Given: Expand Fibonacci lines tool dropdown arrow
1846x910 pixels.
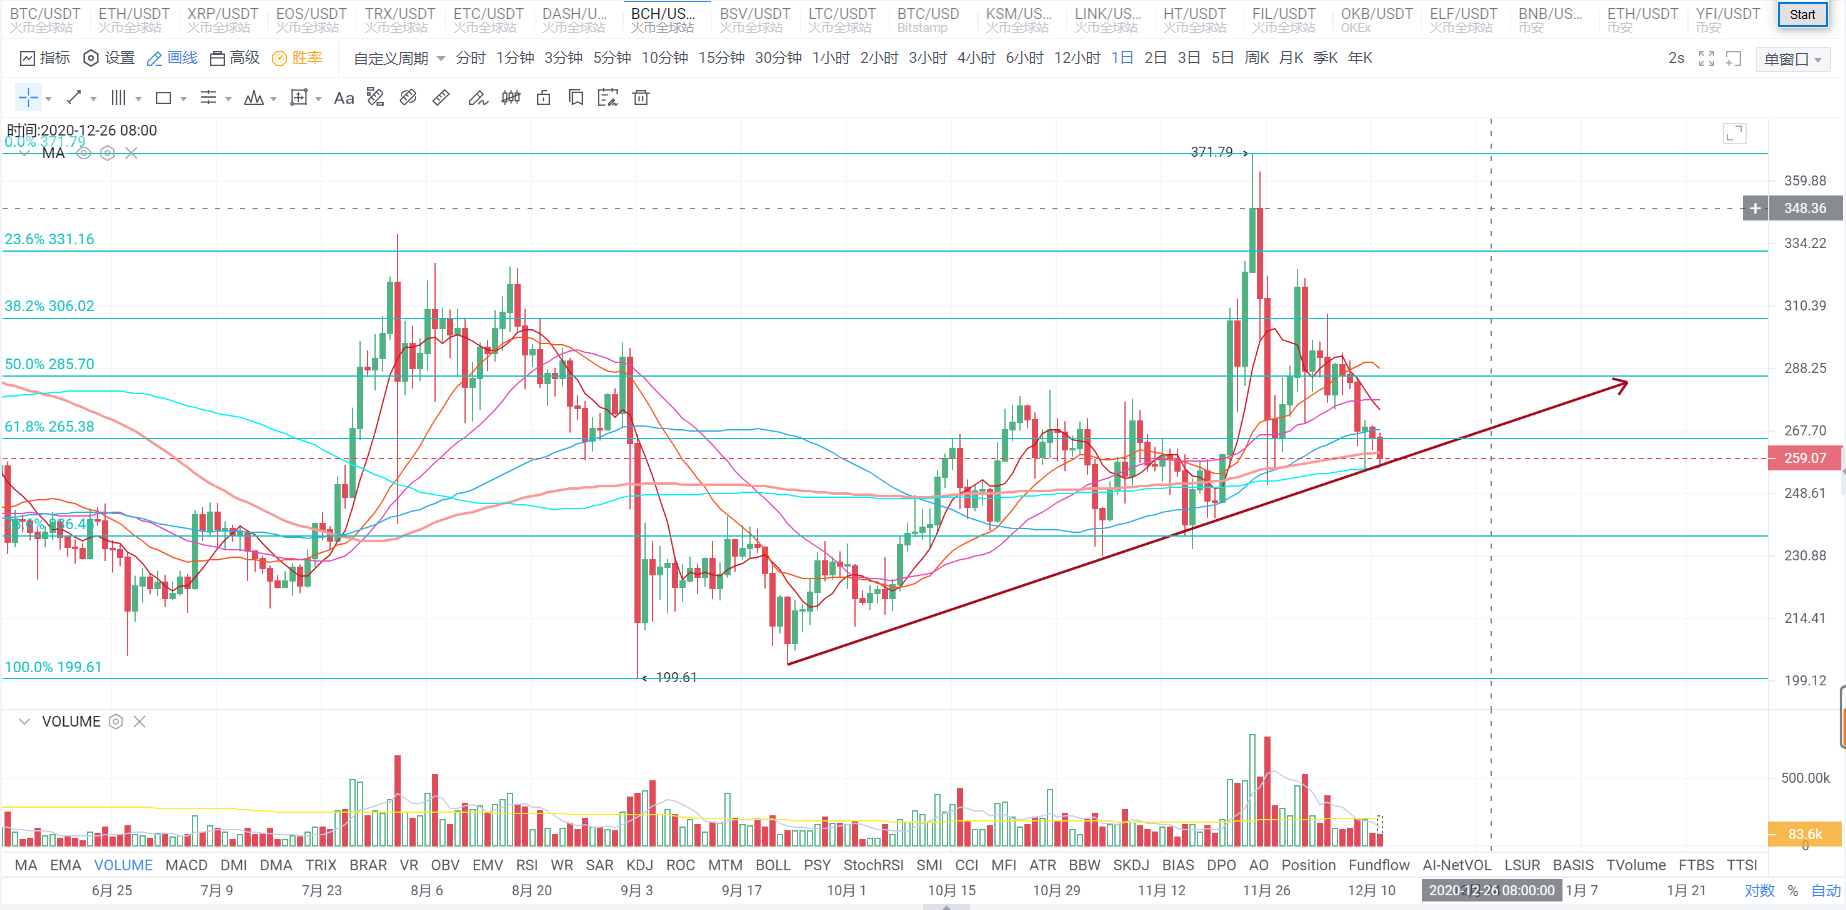Looking at the screenshot, I should [228, 99].
